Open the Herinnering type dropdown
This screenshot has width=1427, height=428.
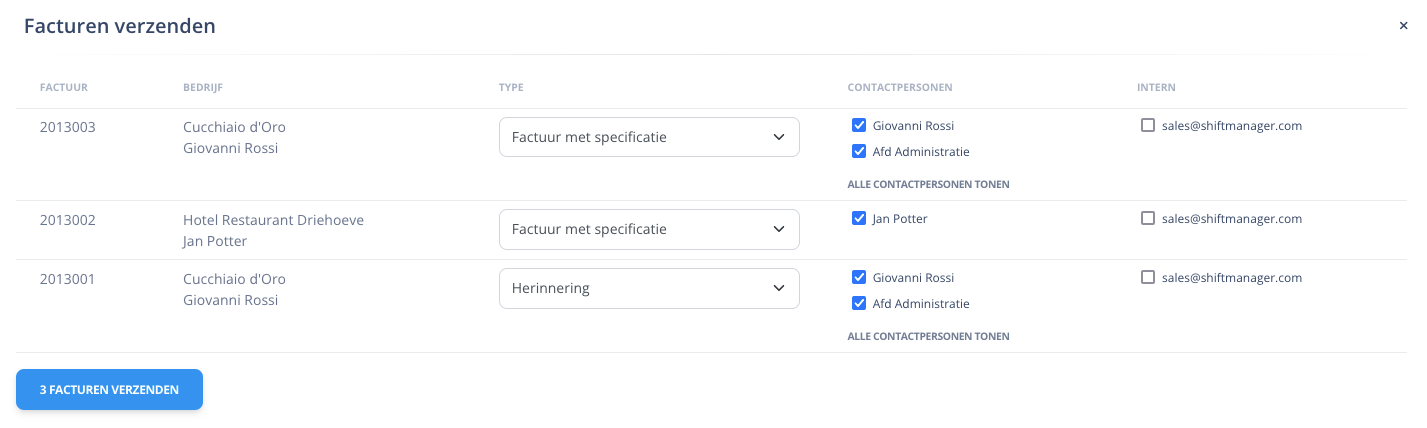click(x=649, y=289)
